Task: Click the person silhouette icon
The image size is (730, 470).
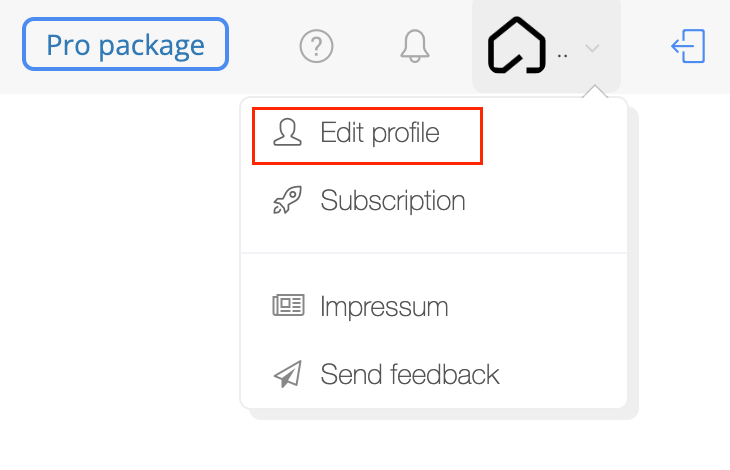Action: [287, 133]
